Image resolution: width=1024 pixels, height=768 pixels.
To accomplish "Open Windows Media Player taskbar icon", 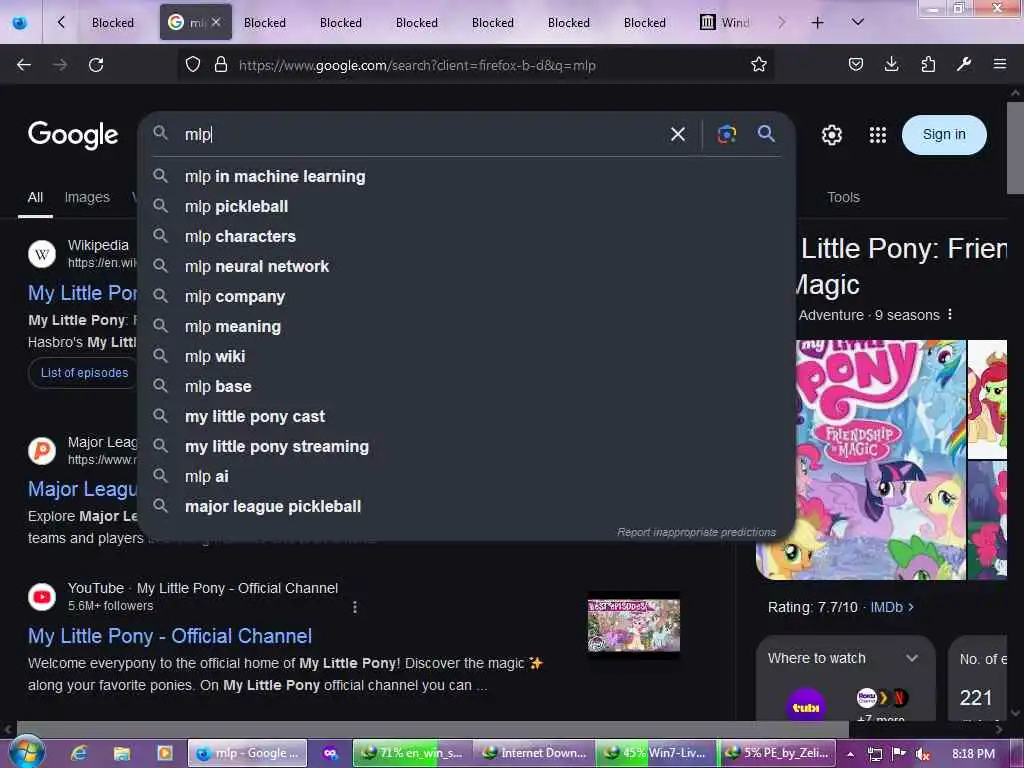I will 165,753.
